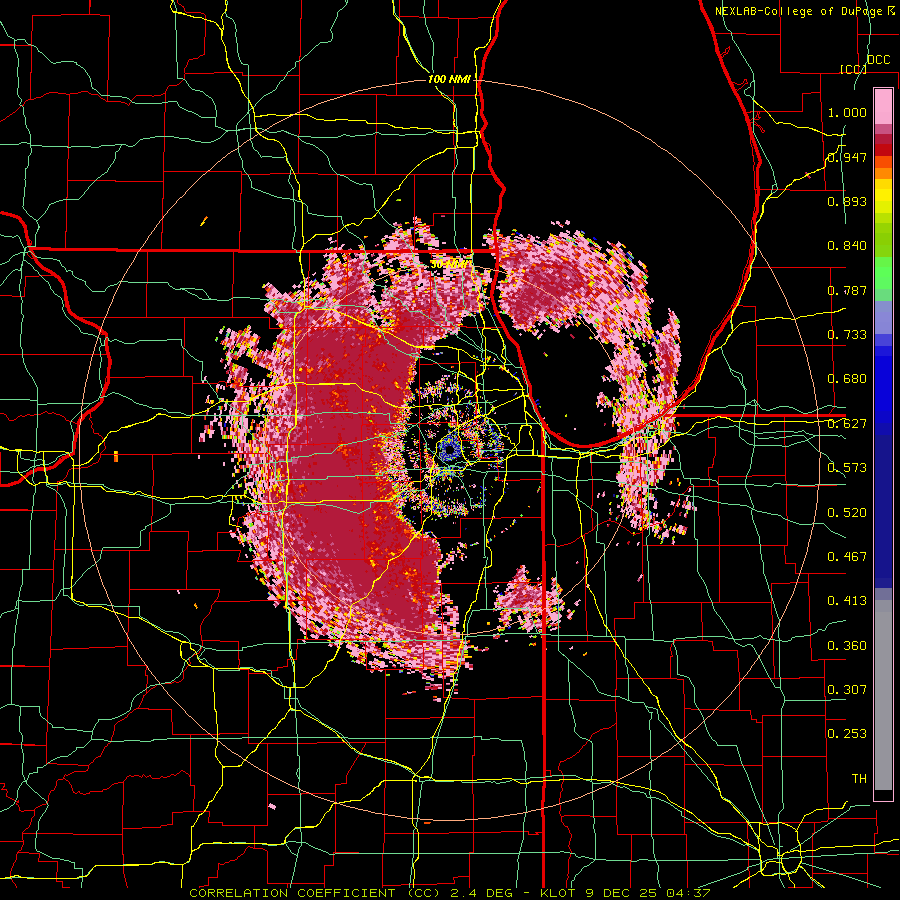Screen dimensions: 900x900
Task: Click the 50 NMI range ring label
Action: point(449,264)
